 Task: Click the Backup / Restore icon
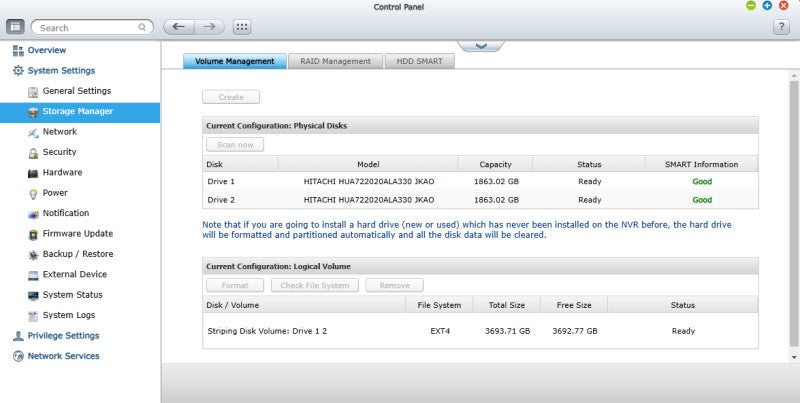tap(33, 255)
